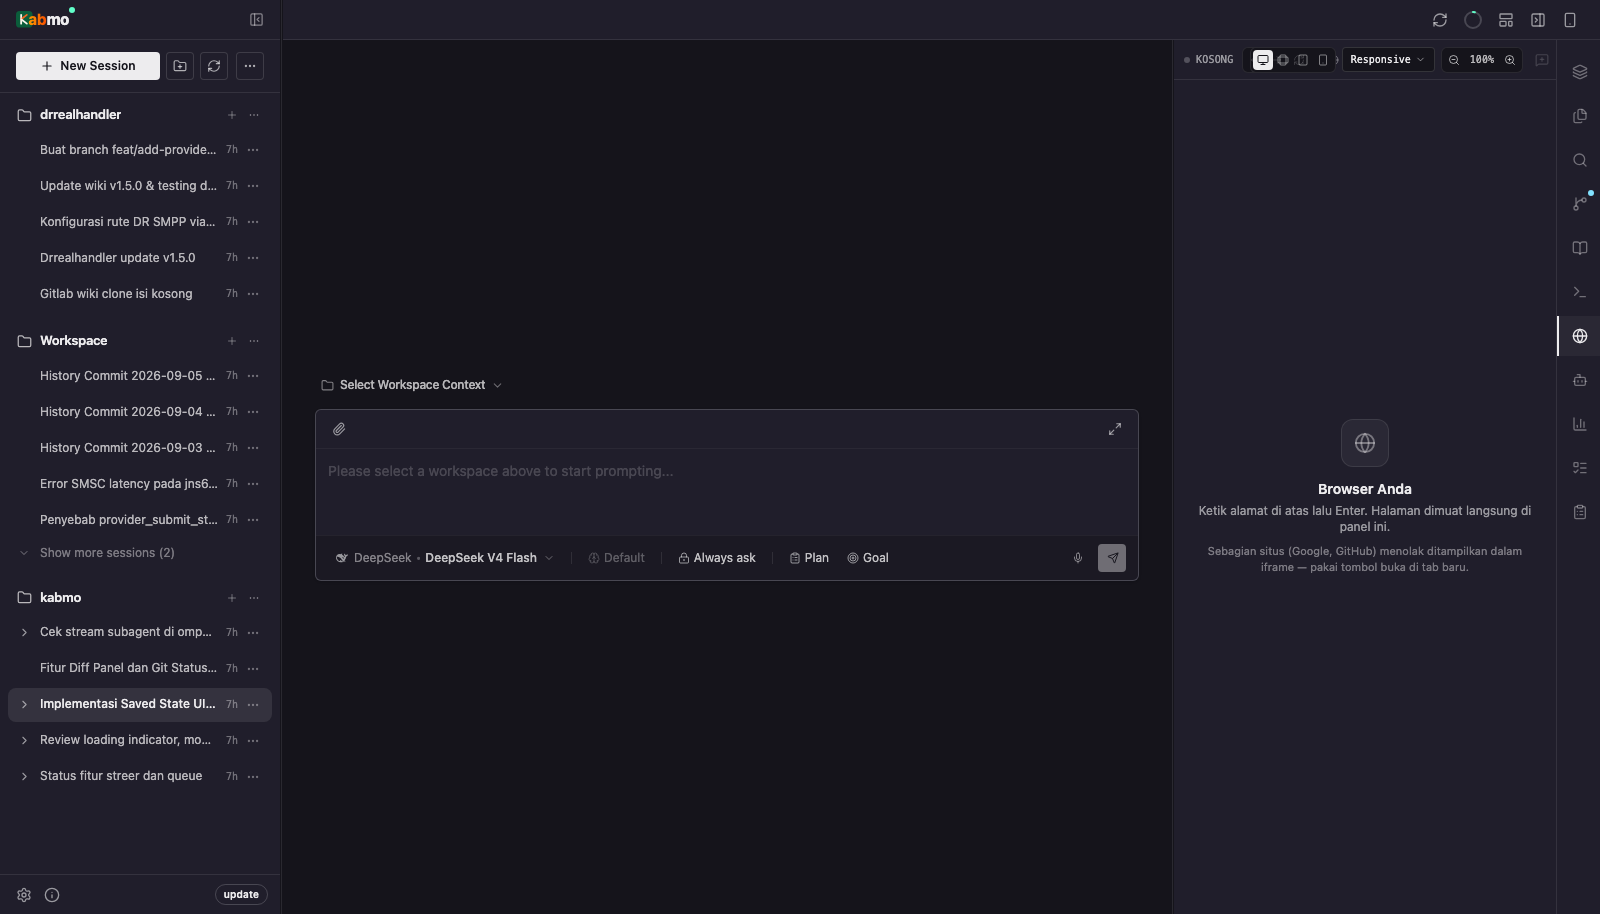Click the info icon at sidebar bottom
1600x914 pixels.
coord(52,895)
